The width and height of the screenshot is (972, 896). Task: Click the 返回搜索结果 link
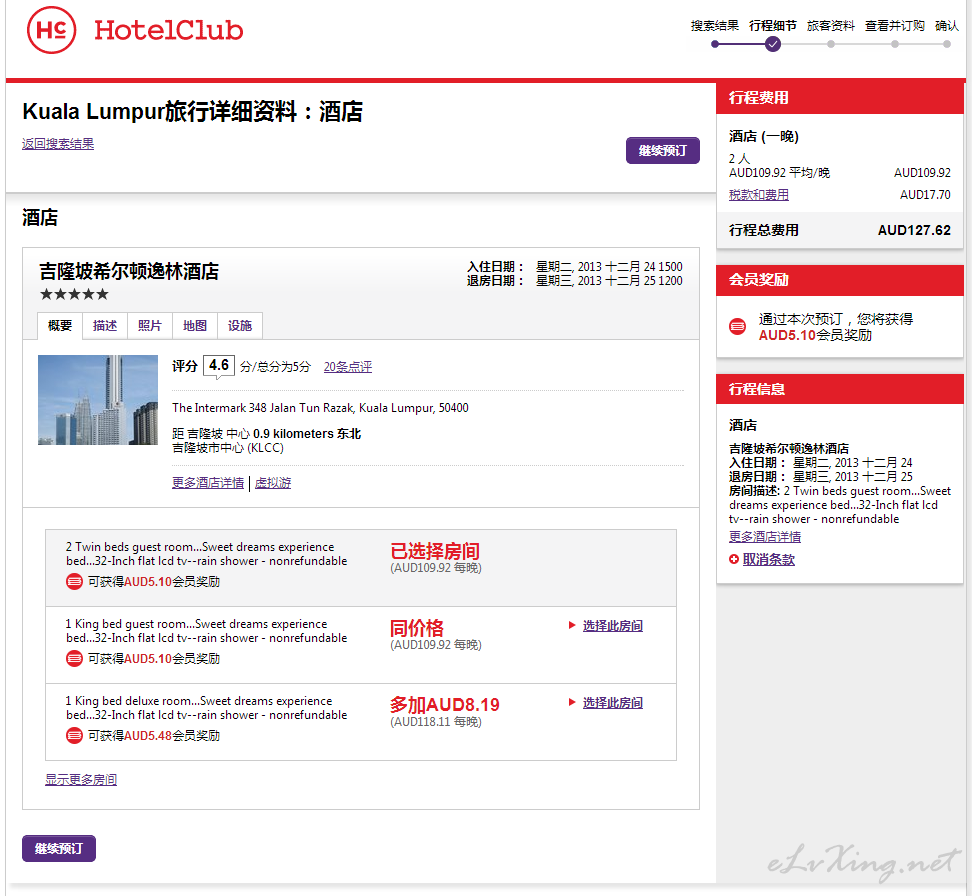[x=58, y=144]
